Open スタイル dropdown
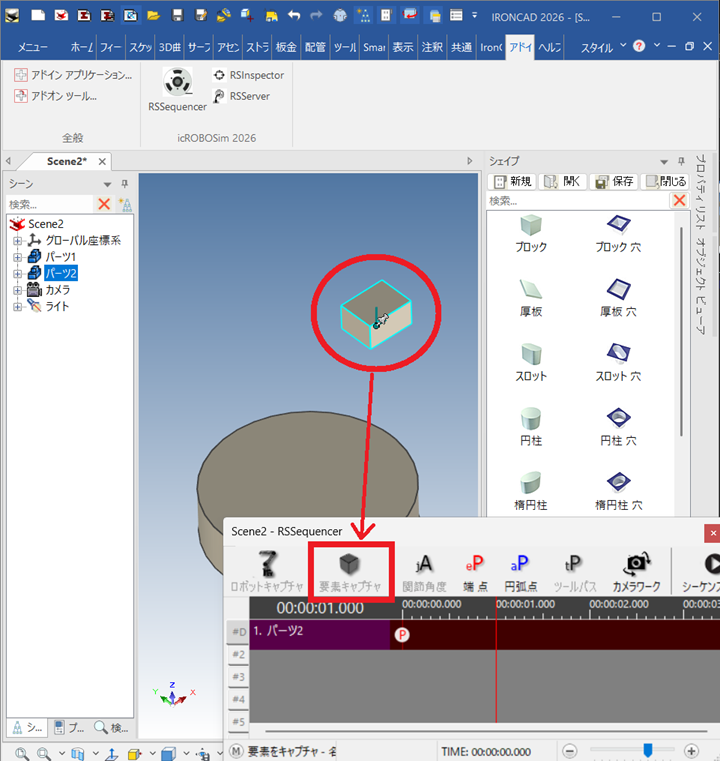Viewport: 720px width, 761px height. 603,48
